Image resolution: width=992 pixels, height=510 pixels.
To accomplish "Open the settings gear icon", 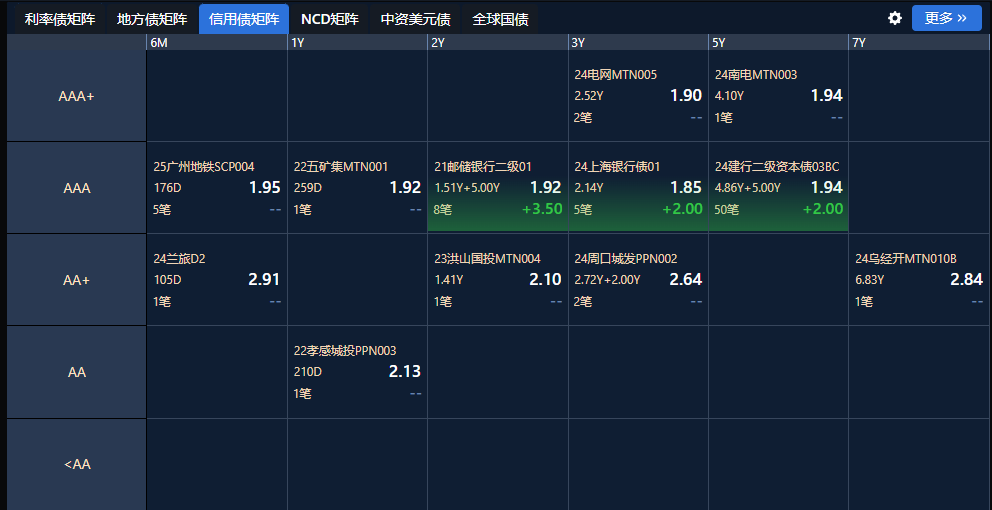I will pyautogui.click(x=895, y=18).
